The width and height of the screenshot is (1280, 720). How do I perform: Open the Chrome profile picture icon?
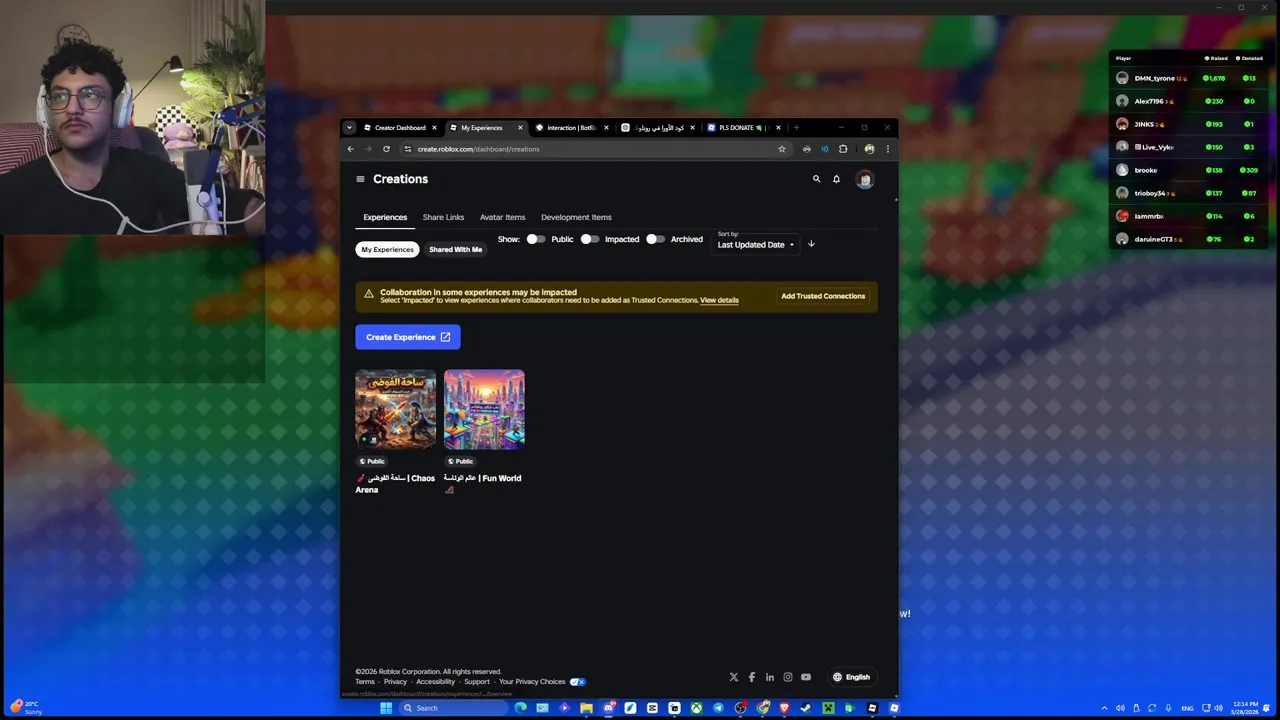869,149
